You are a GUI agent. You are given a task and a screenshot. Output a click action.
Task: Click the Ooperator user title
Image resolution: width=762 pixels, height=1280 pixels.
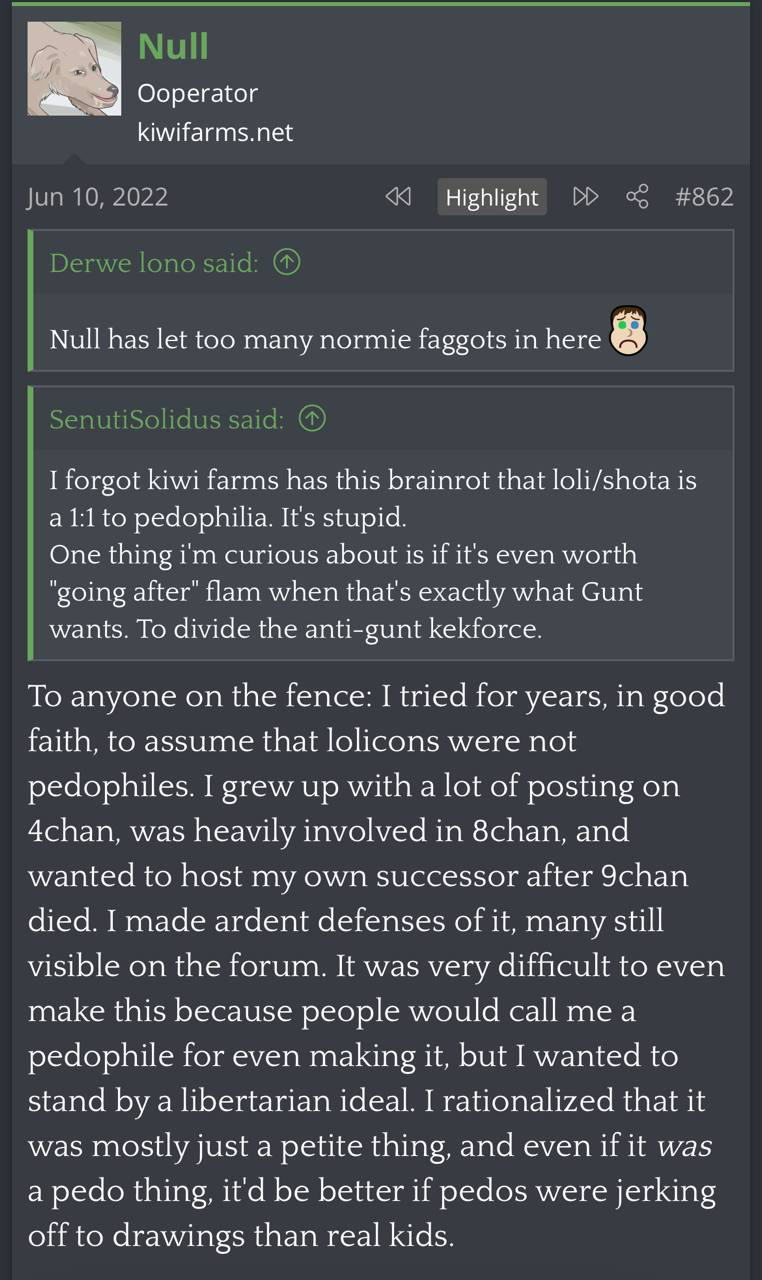[x=197, y=93]
